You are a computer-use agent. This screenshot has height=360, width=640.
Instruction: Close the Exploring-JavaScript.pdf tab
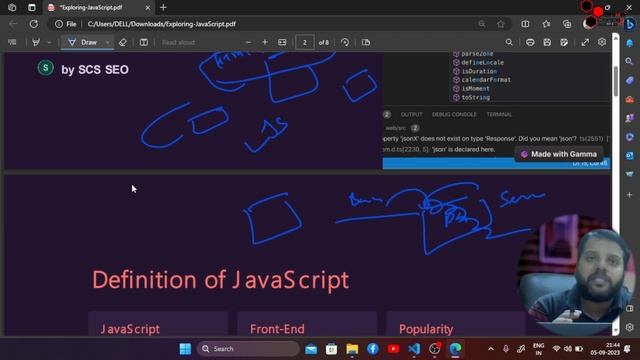(x=148, y=7)
